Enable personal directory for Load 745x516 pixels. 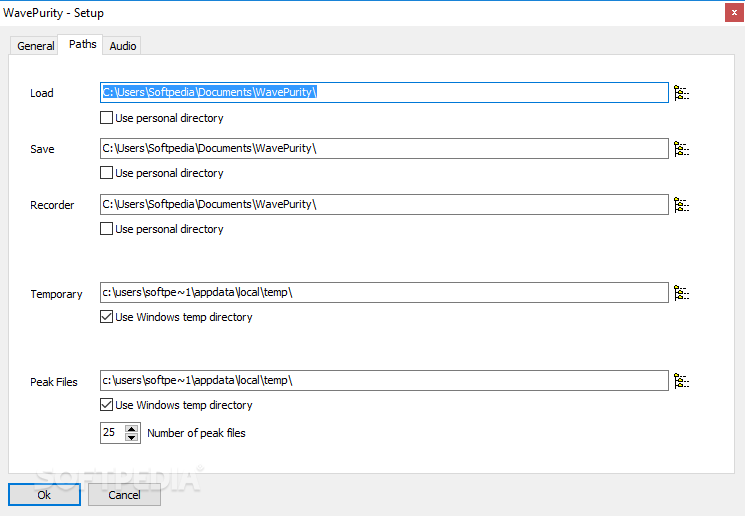click(x=106, y=117)
